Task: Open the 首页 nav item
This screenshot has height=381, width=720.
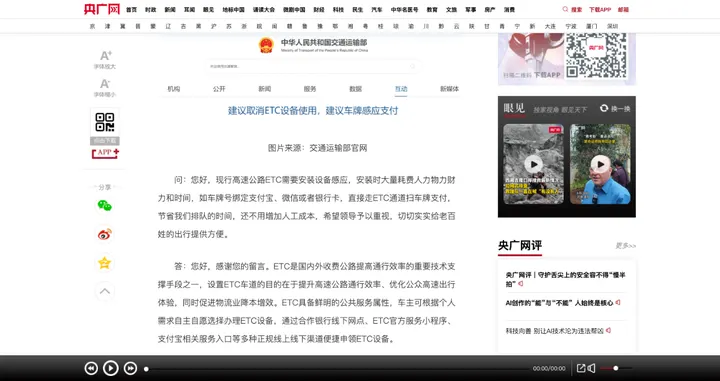Action: [x=131, y=10]
